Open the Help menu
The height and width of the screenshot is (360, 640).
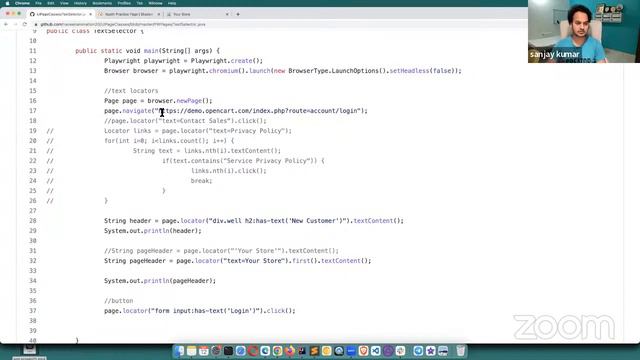(x=172, y=3)
